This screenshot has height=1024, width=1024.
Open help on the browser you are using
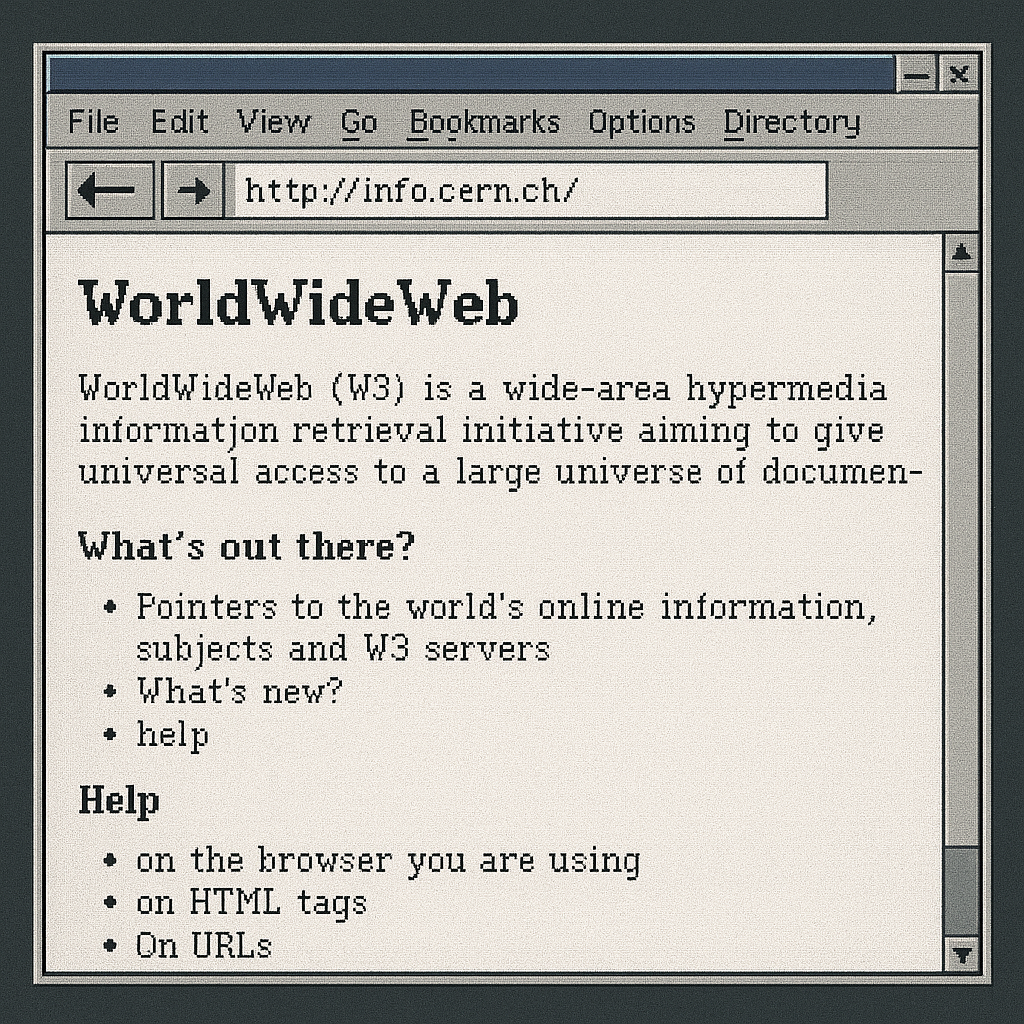tap(388, 861)
